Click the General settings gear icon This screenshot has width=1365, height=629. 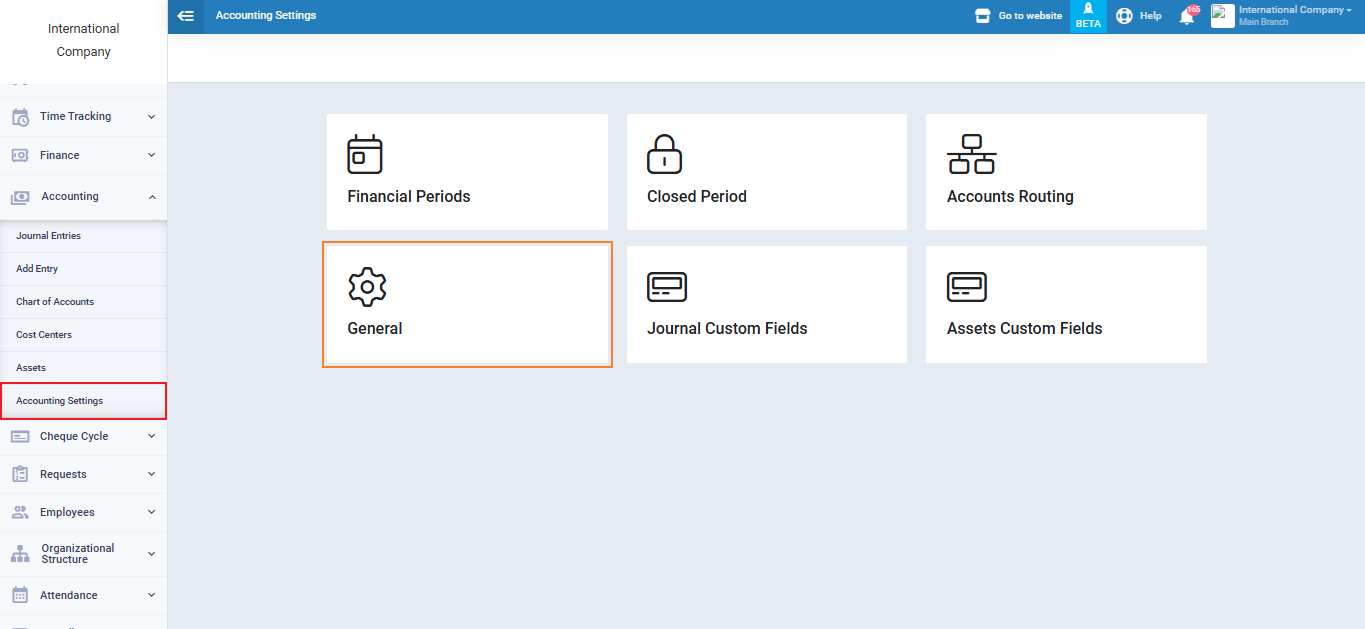click(x=367, y=287)
